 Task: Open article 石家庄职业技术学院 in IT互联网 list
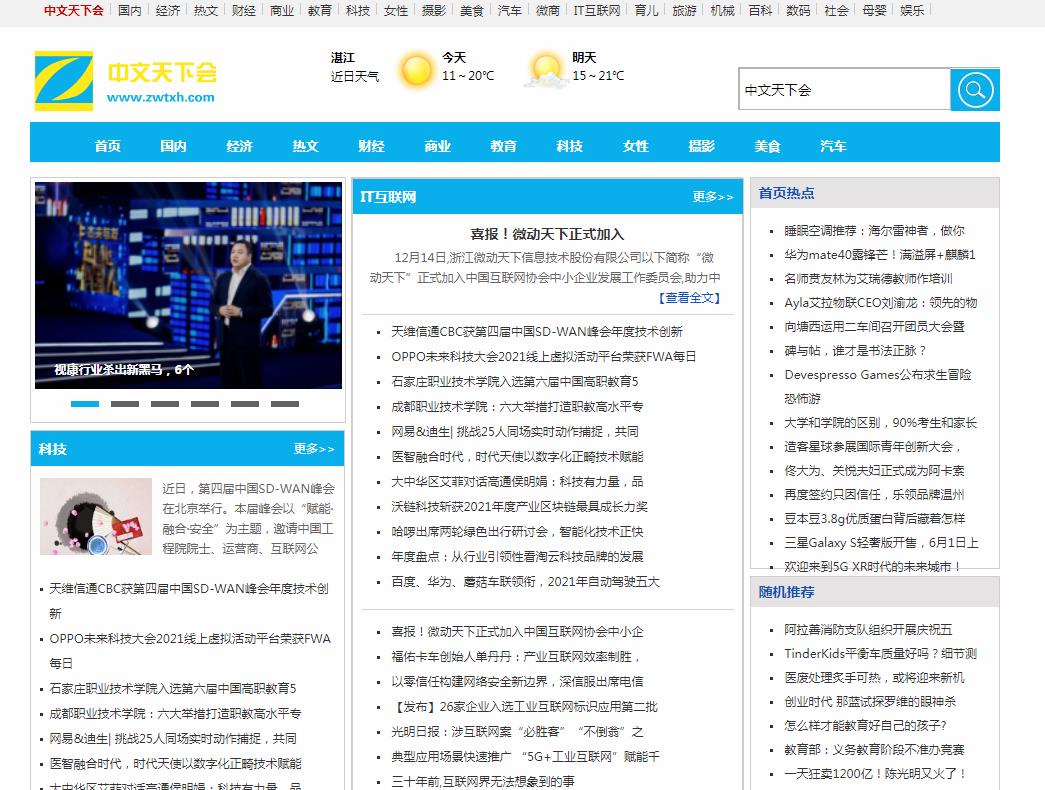point(515,381)
